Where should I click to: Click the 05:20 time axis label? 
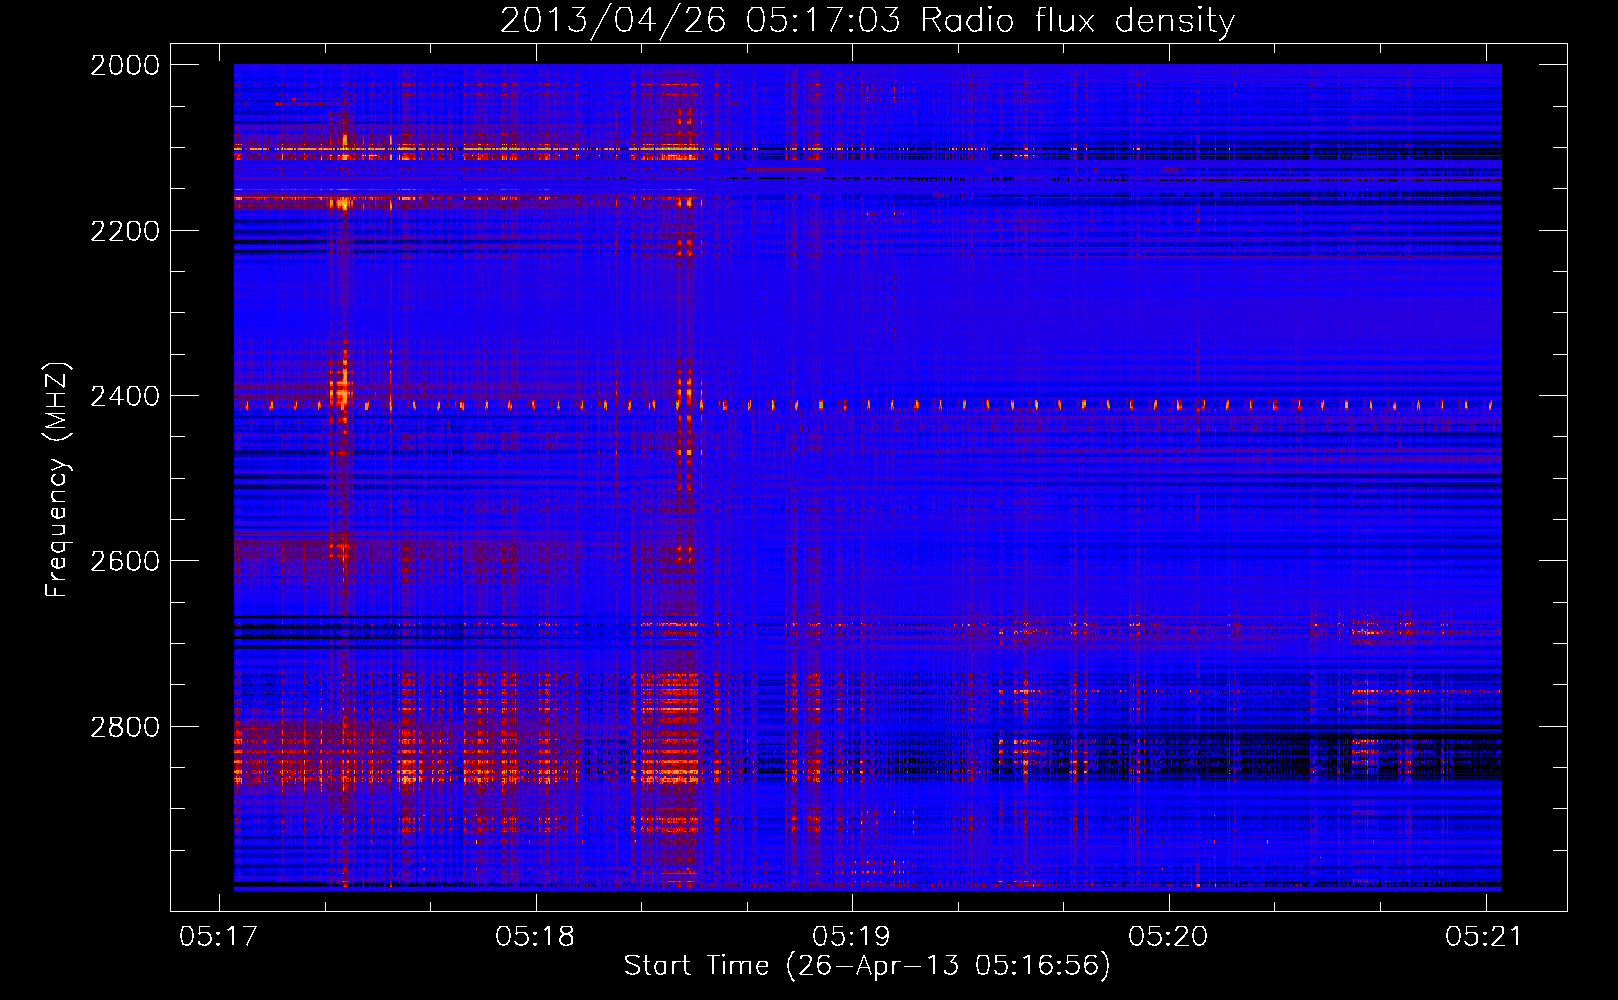click(x=1168, y=937)
